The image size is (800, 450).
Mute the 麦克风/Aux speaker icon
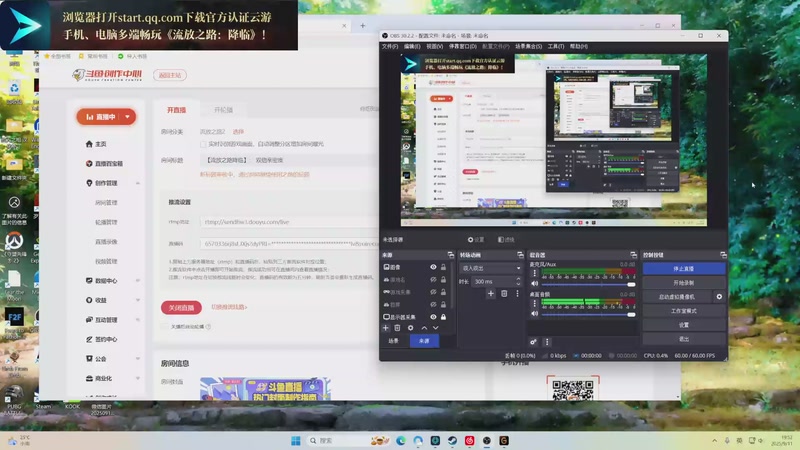[534, 284]
